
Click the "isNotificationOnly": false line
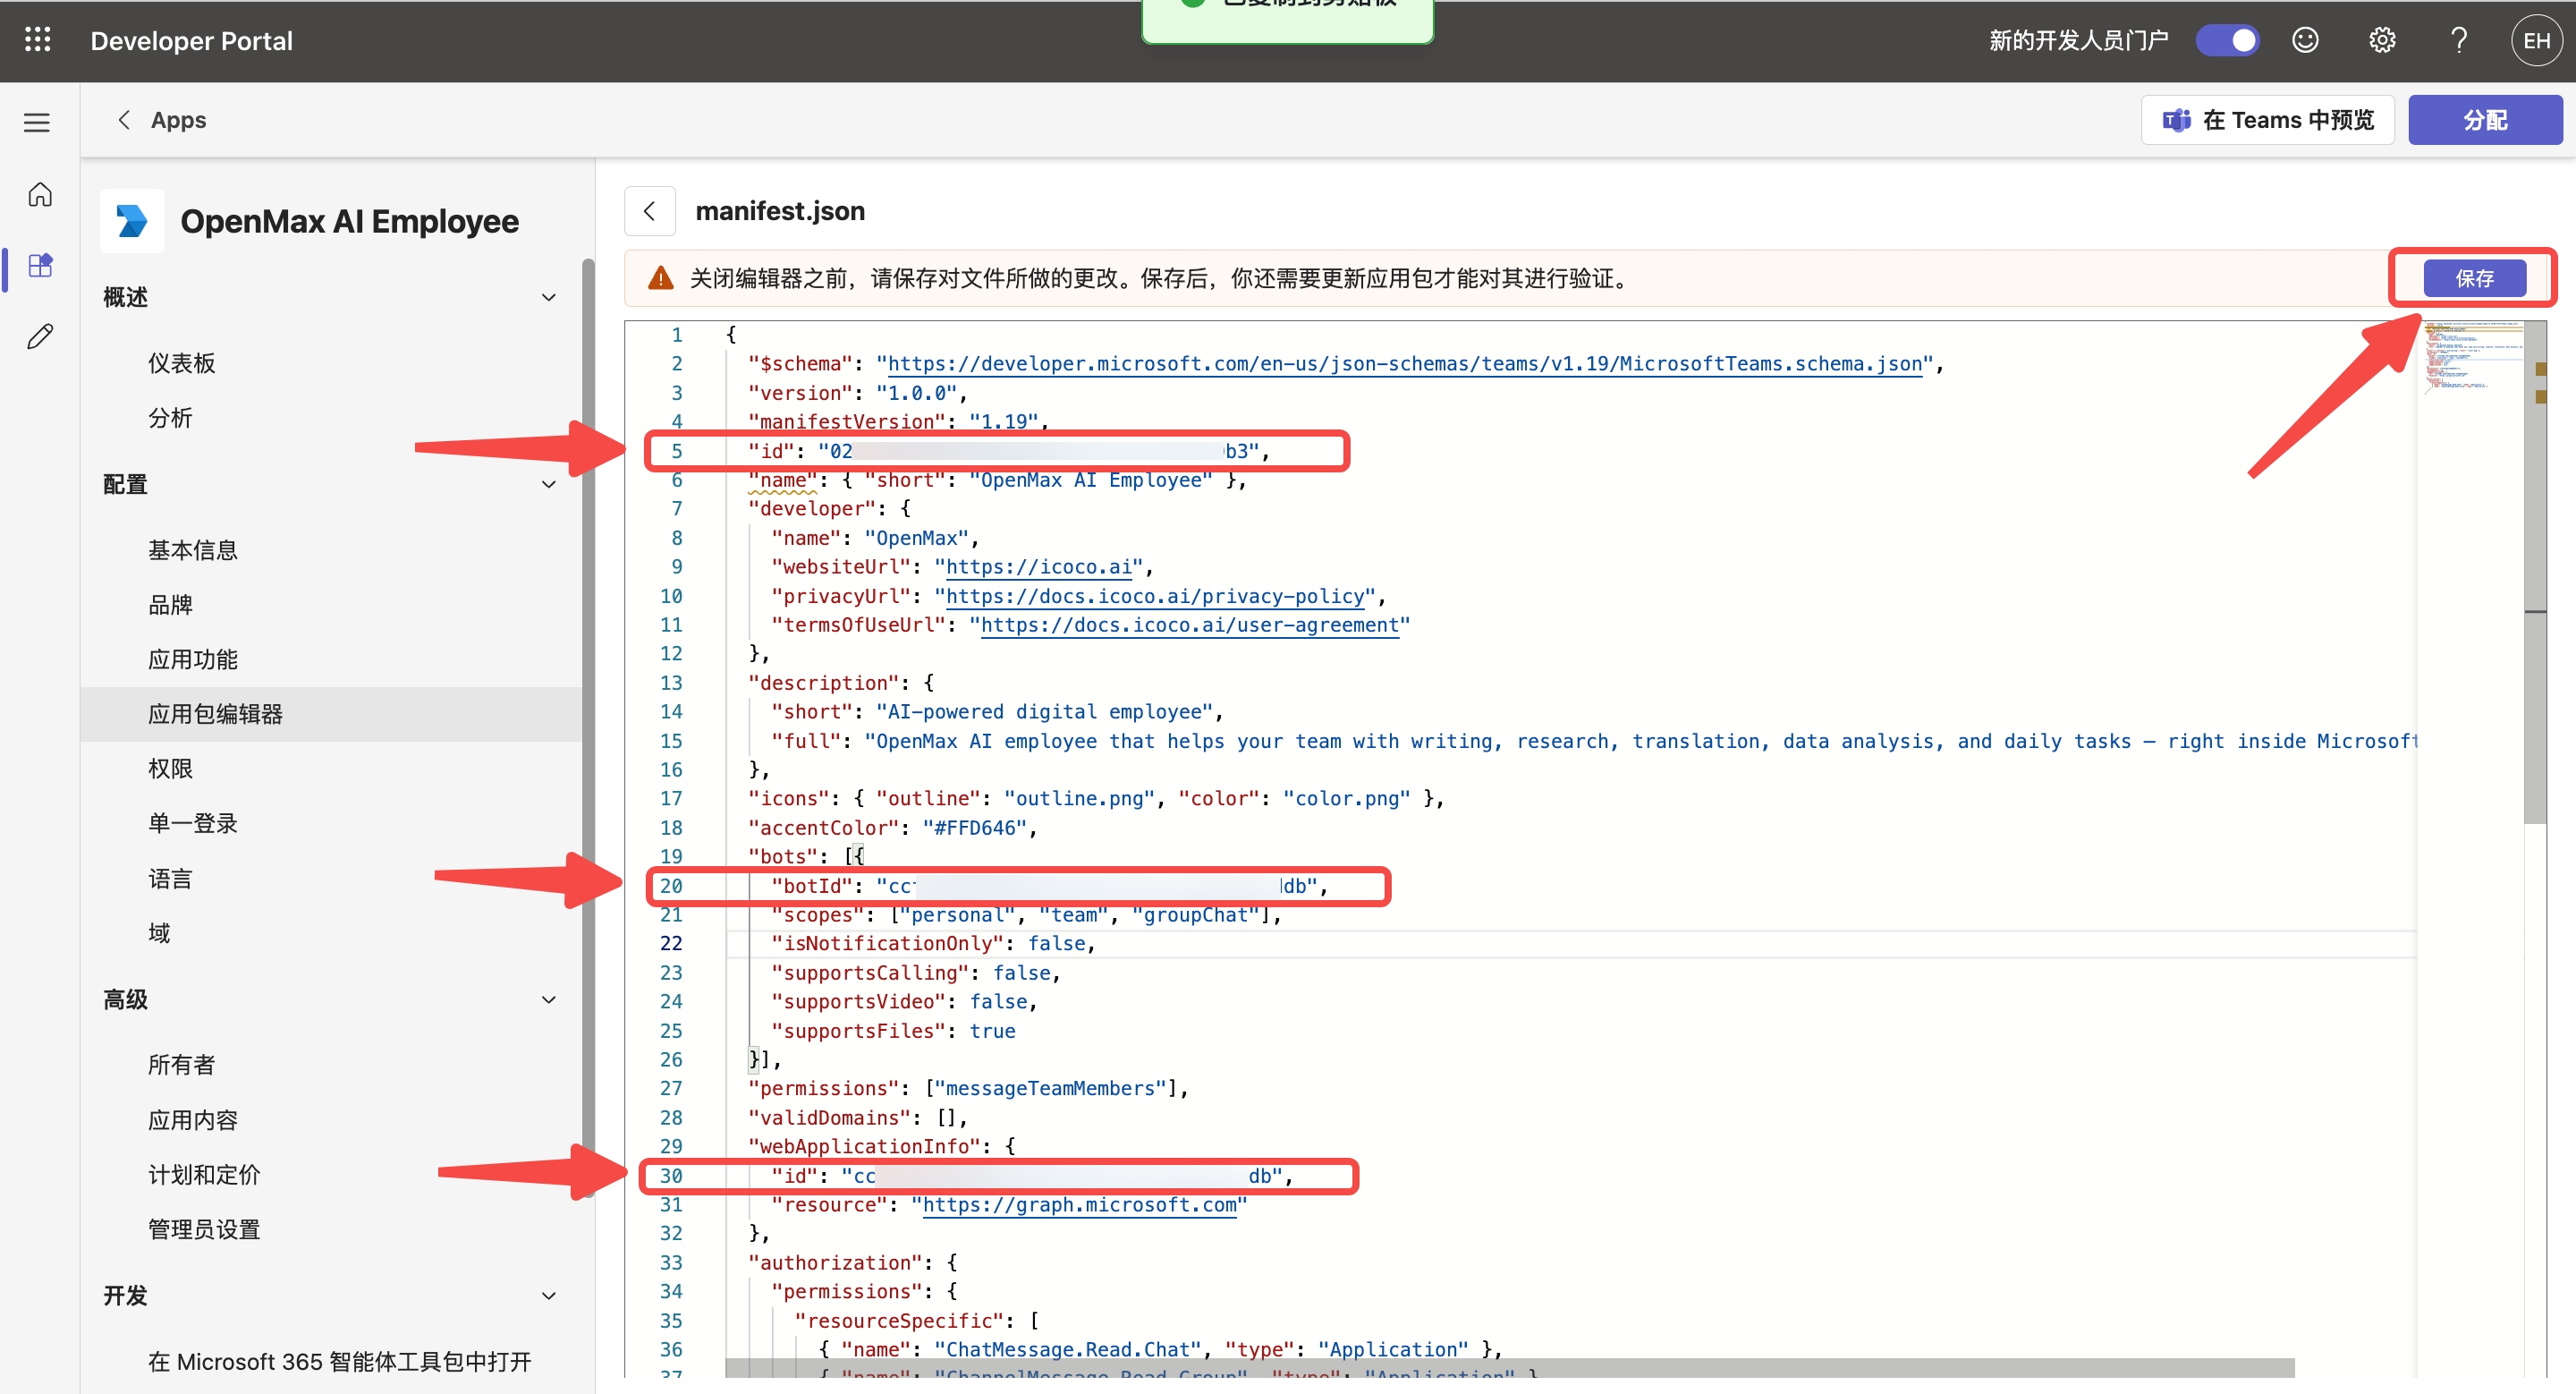click(933, 944)
